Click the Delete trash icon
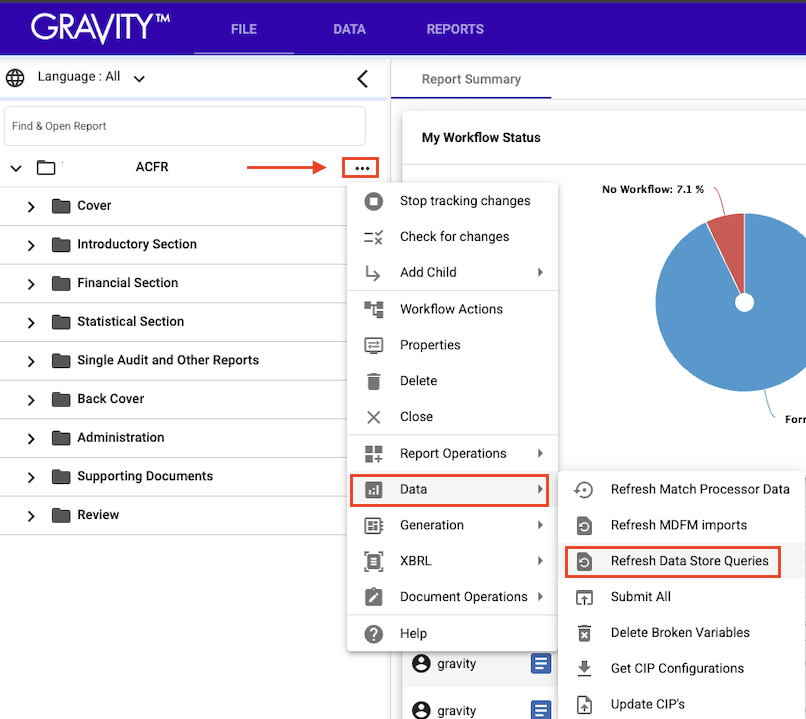This screenshot has width=806, height=719. click(374, 381)
